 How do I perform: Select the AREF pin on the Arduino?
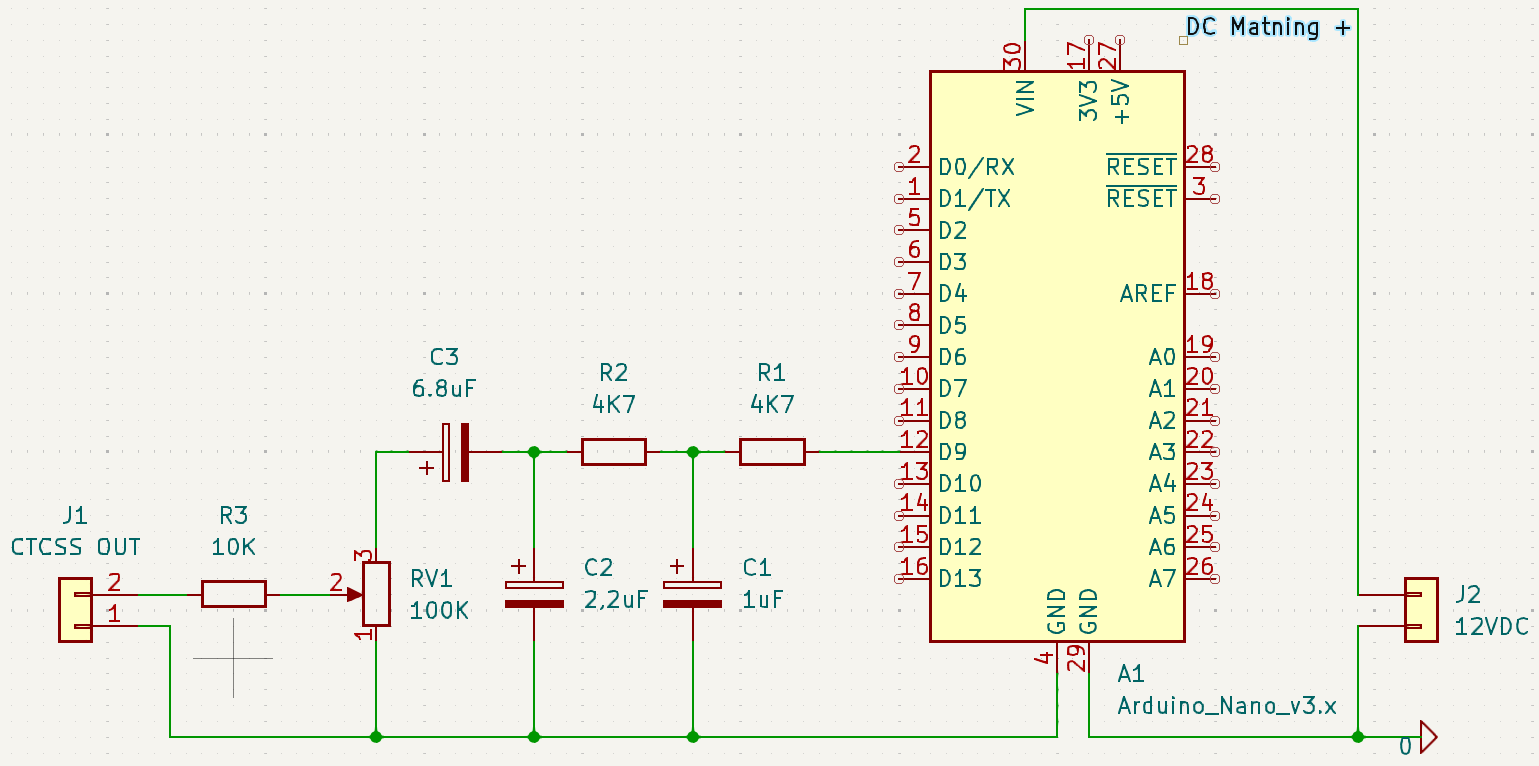(1148, 294)
